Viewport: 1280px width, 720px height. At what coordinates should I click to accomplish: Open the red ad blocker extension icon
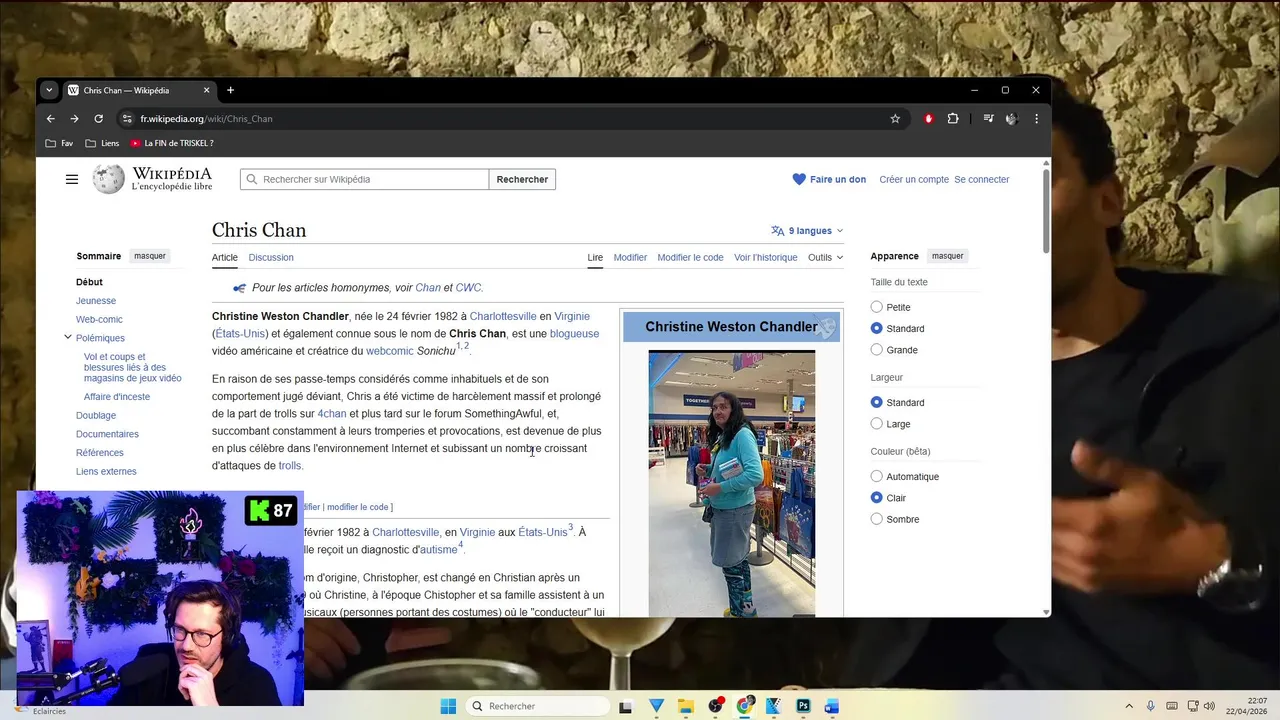(x=929, y=118)
